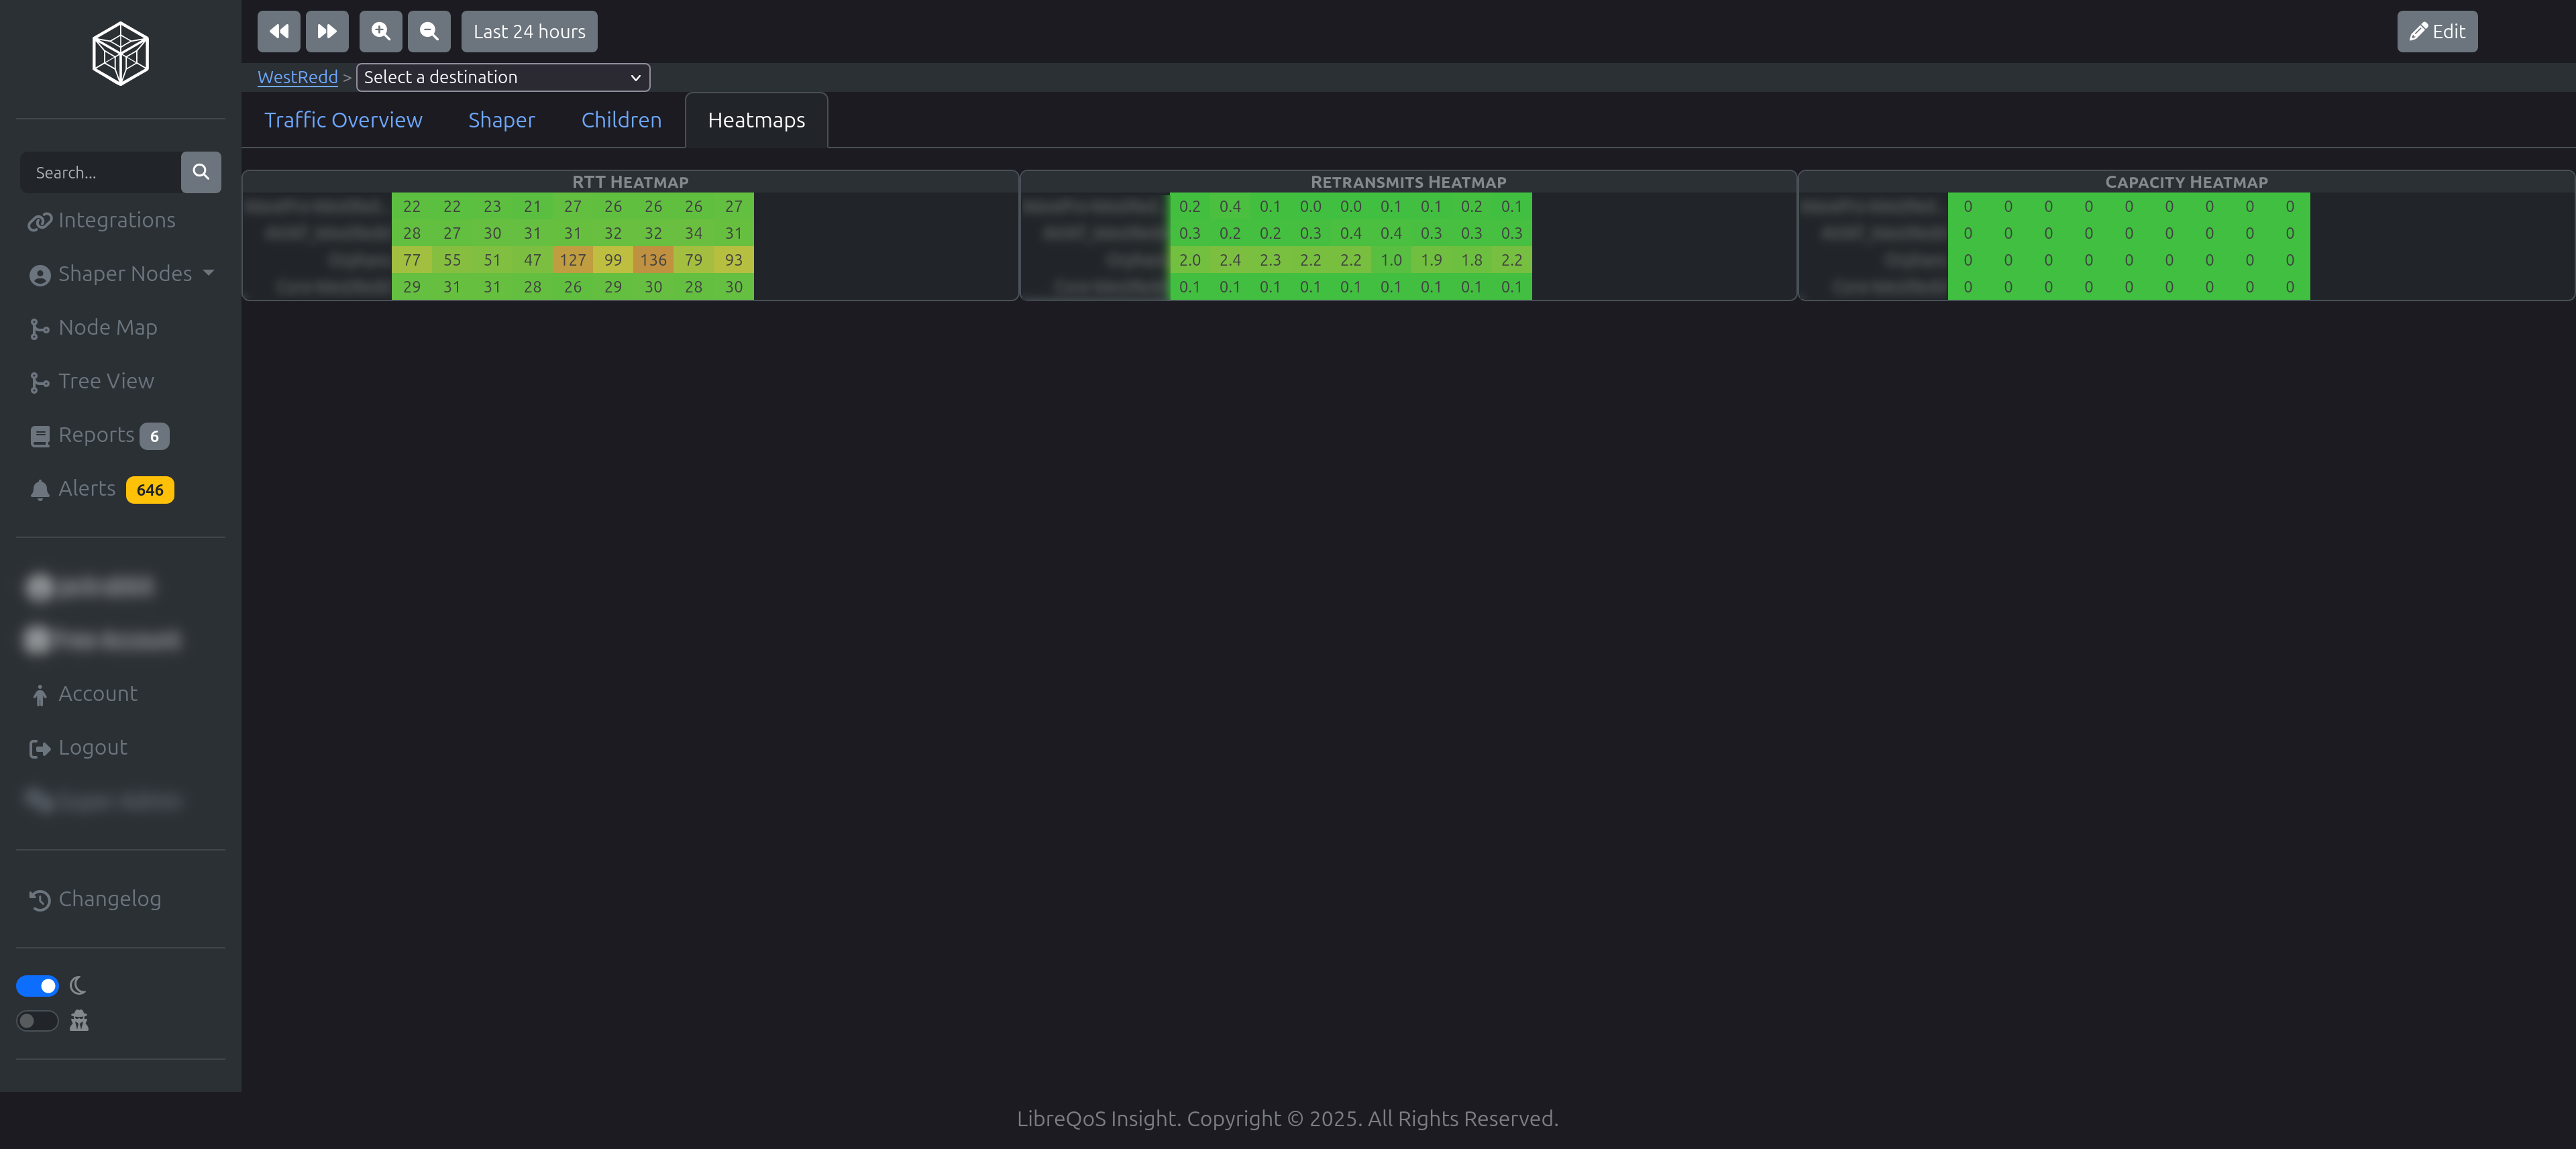The image size is (2576, 1149).
Task: Click the search magnifier button in sidebar
Action: [x=201, y=172]
